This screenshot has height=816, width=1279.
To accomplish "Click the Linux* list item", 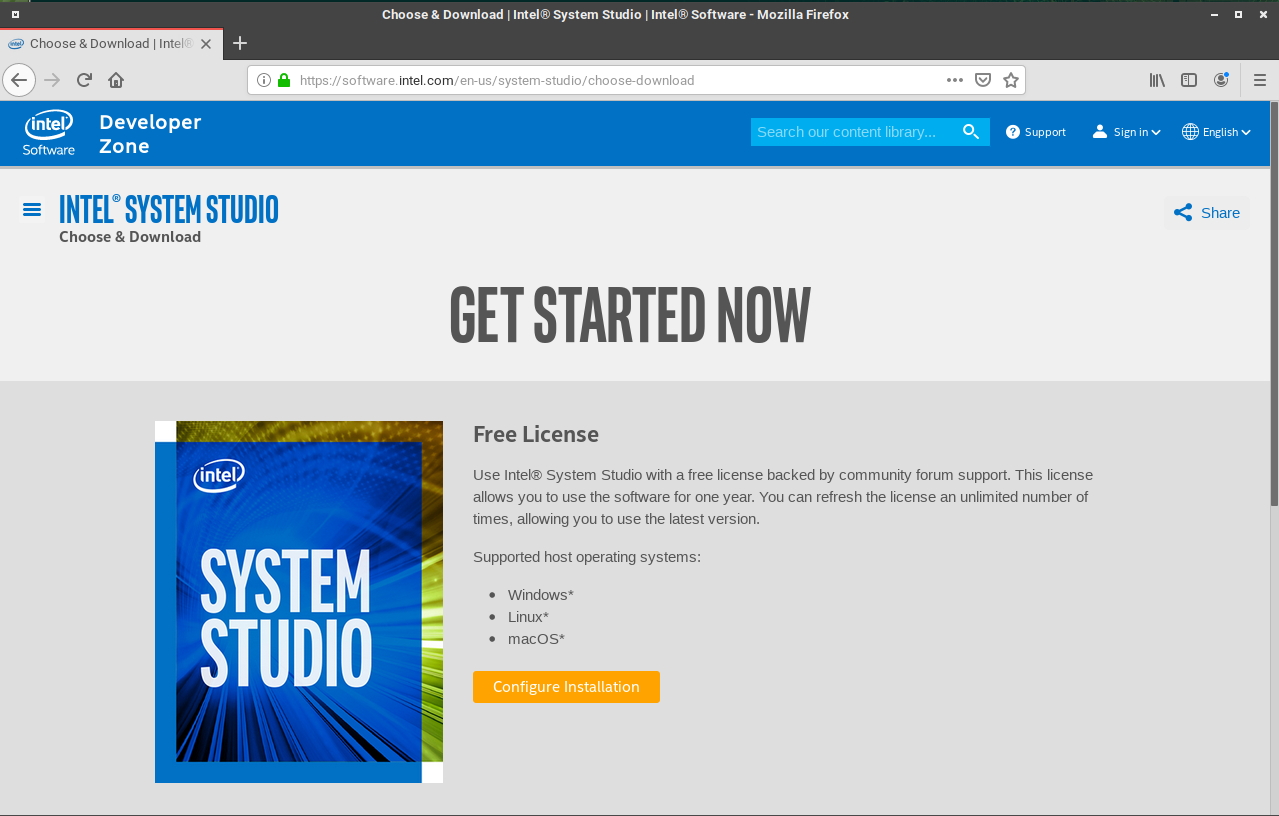I will click(528, 617).
